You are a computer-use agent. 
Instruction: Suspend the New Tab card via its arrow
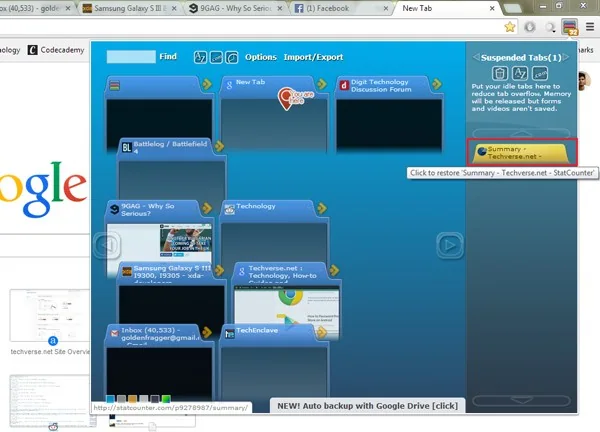pyautogui.click(x=322, y=84)
